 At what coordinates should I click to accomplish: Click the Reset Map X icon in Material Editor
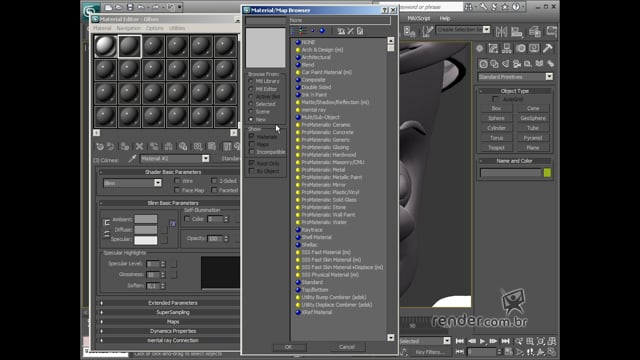[139, 146]
